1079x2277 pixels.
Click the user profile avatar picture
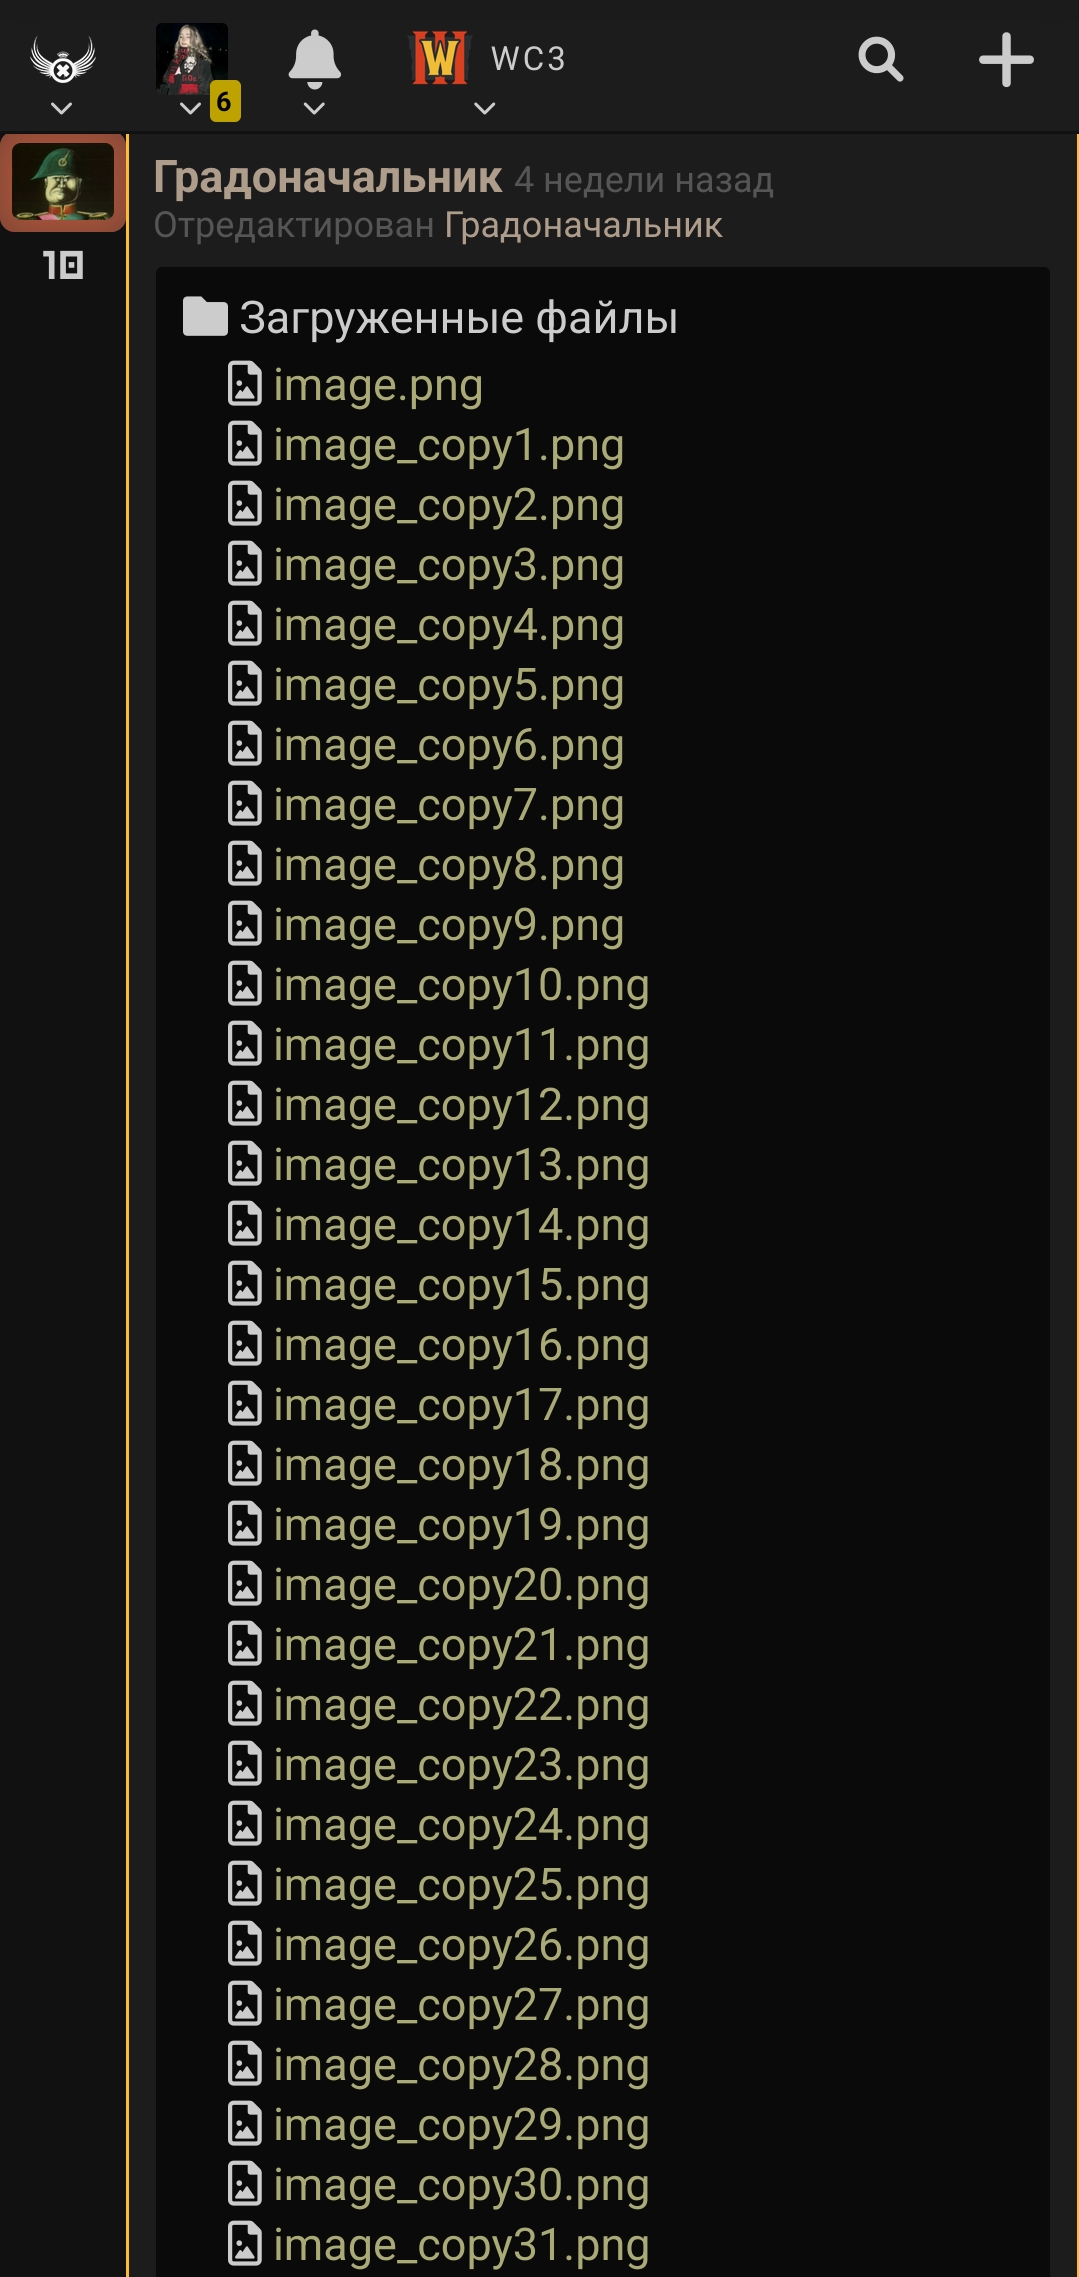click(192, 58)
